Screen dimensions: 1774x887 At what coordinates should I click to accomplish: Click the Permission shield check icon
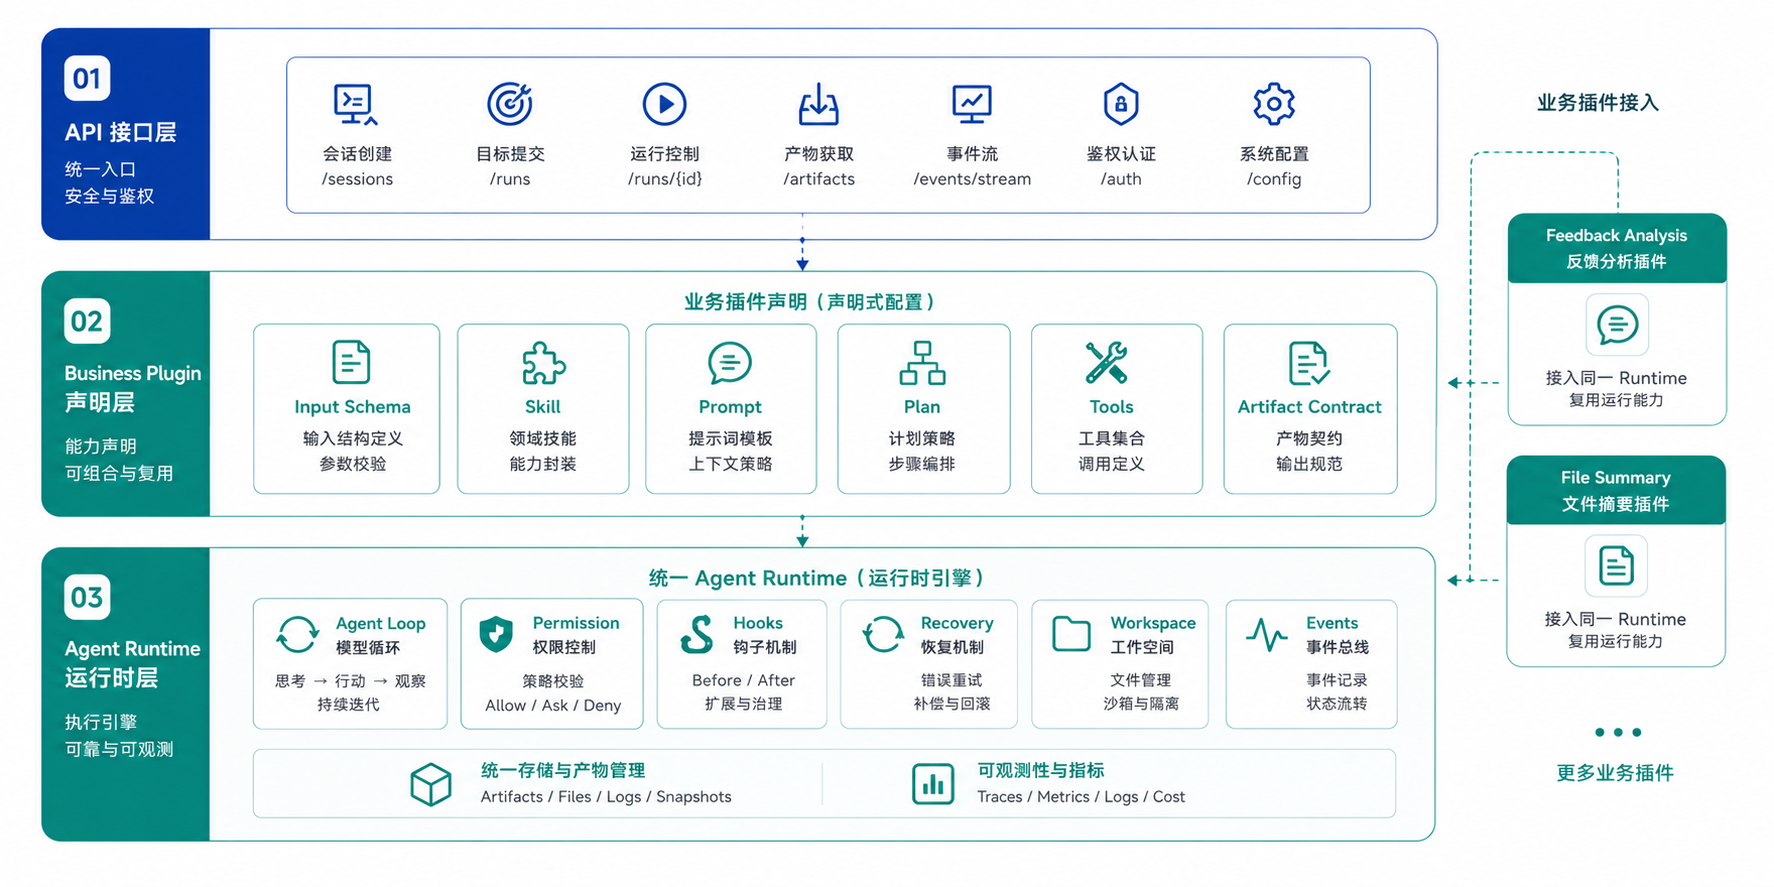(496, 635)
